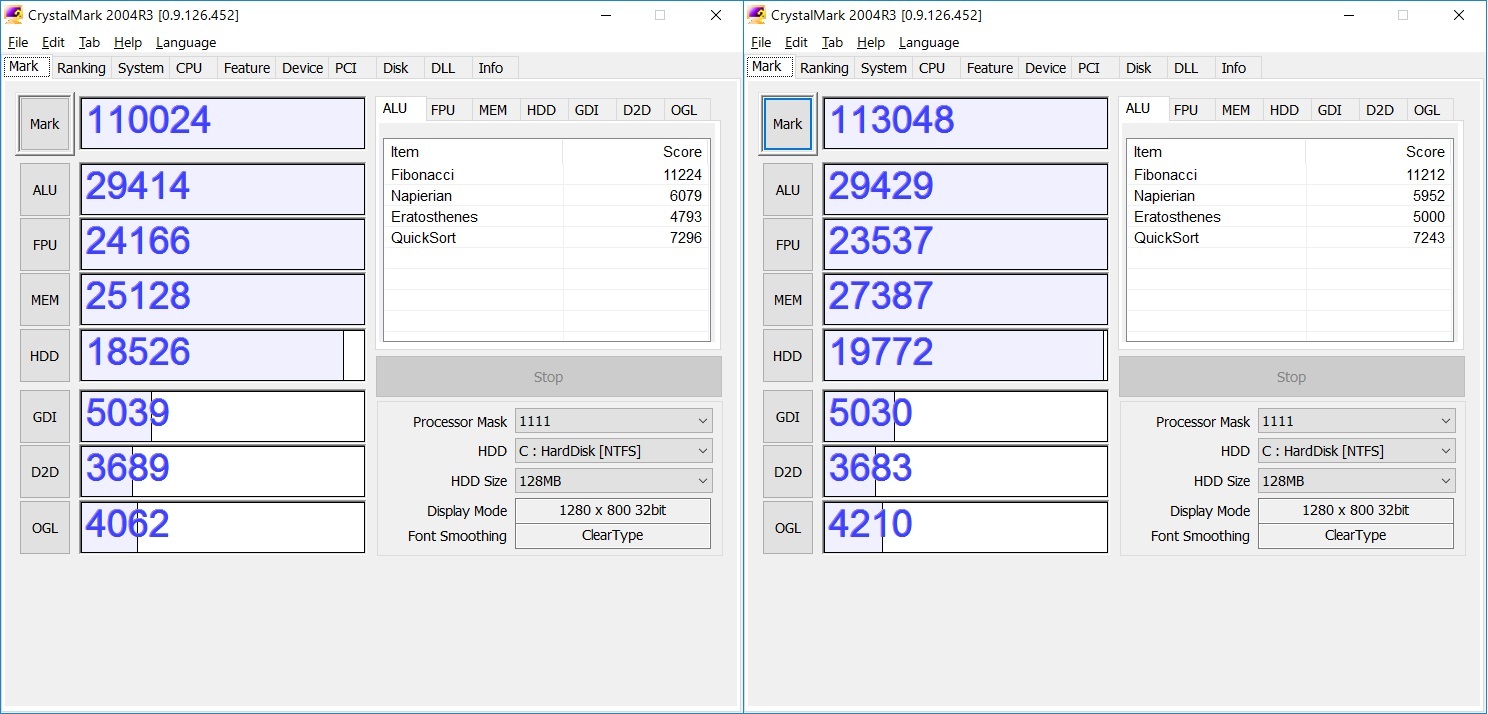Click OGL score bar 4062 in left window
Screen dimensions: 1488x714
click(x=222, y=527)
